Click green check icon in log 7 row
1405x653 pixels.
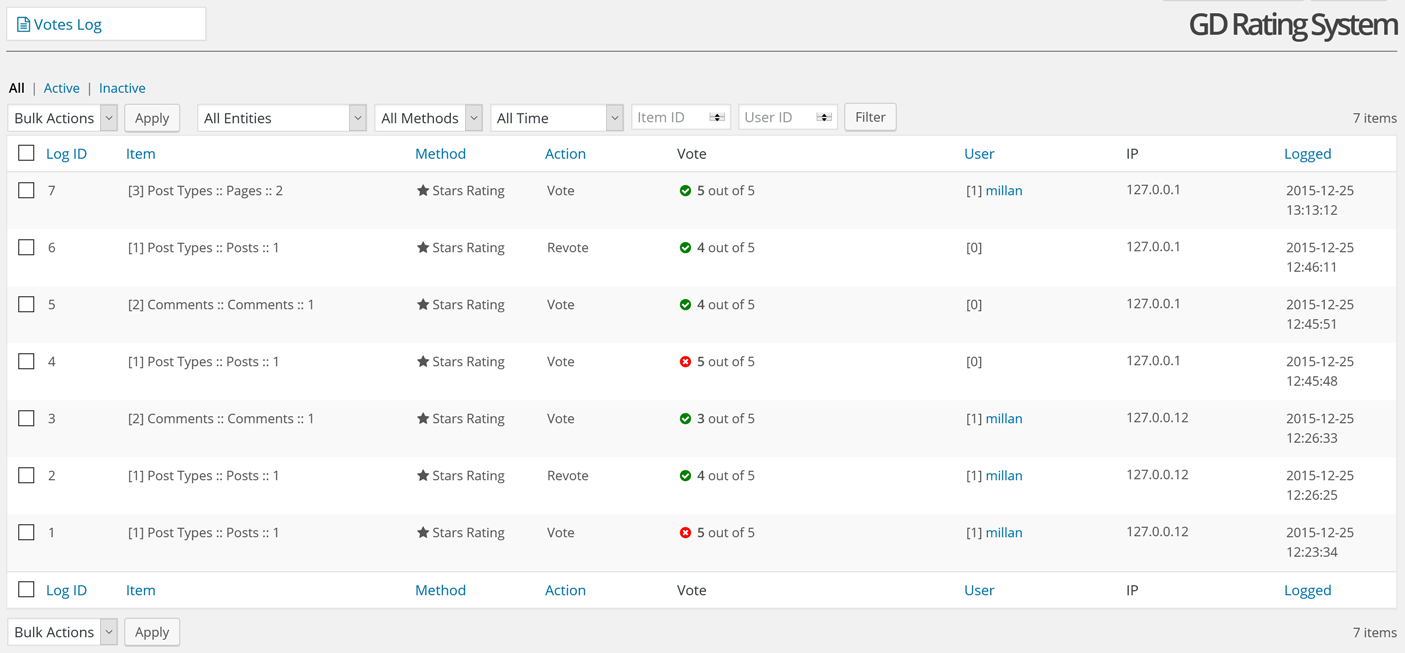pos(685,191)
